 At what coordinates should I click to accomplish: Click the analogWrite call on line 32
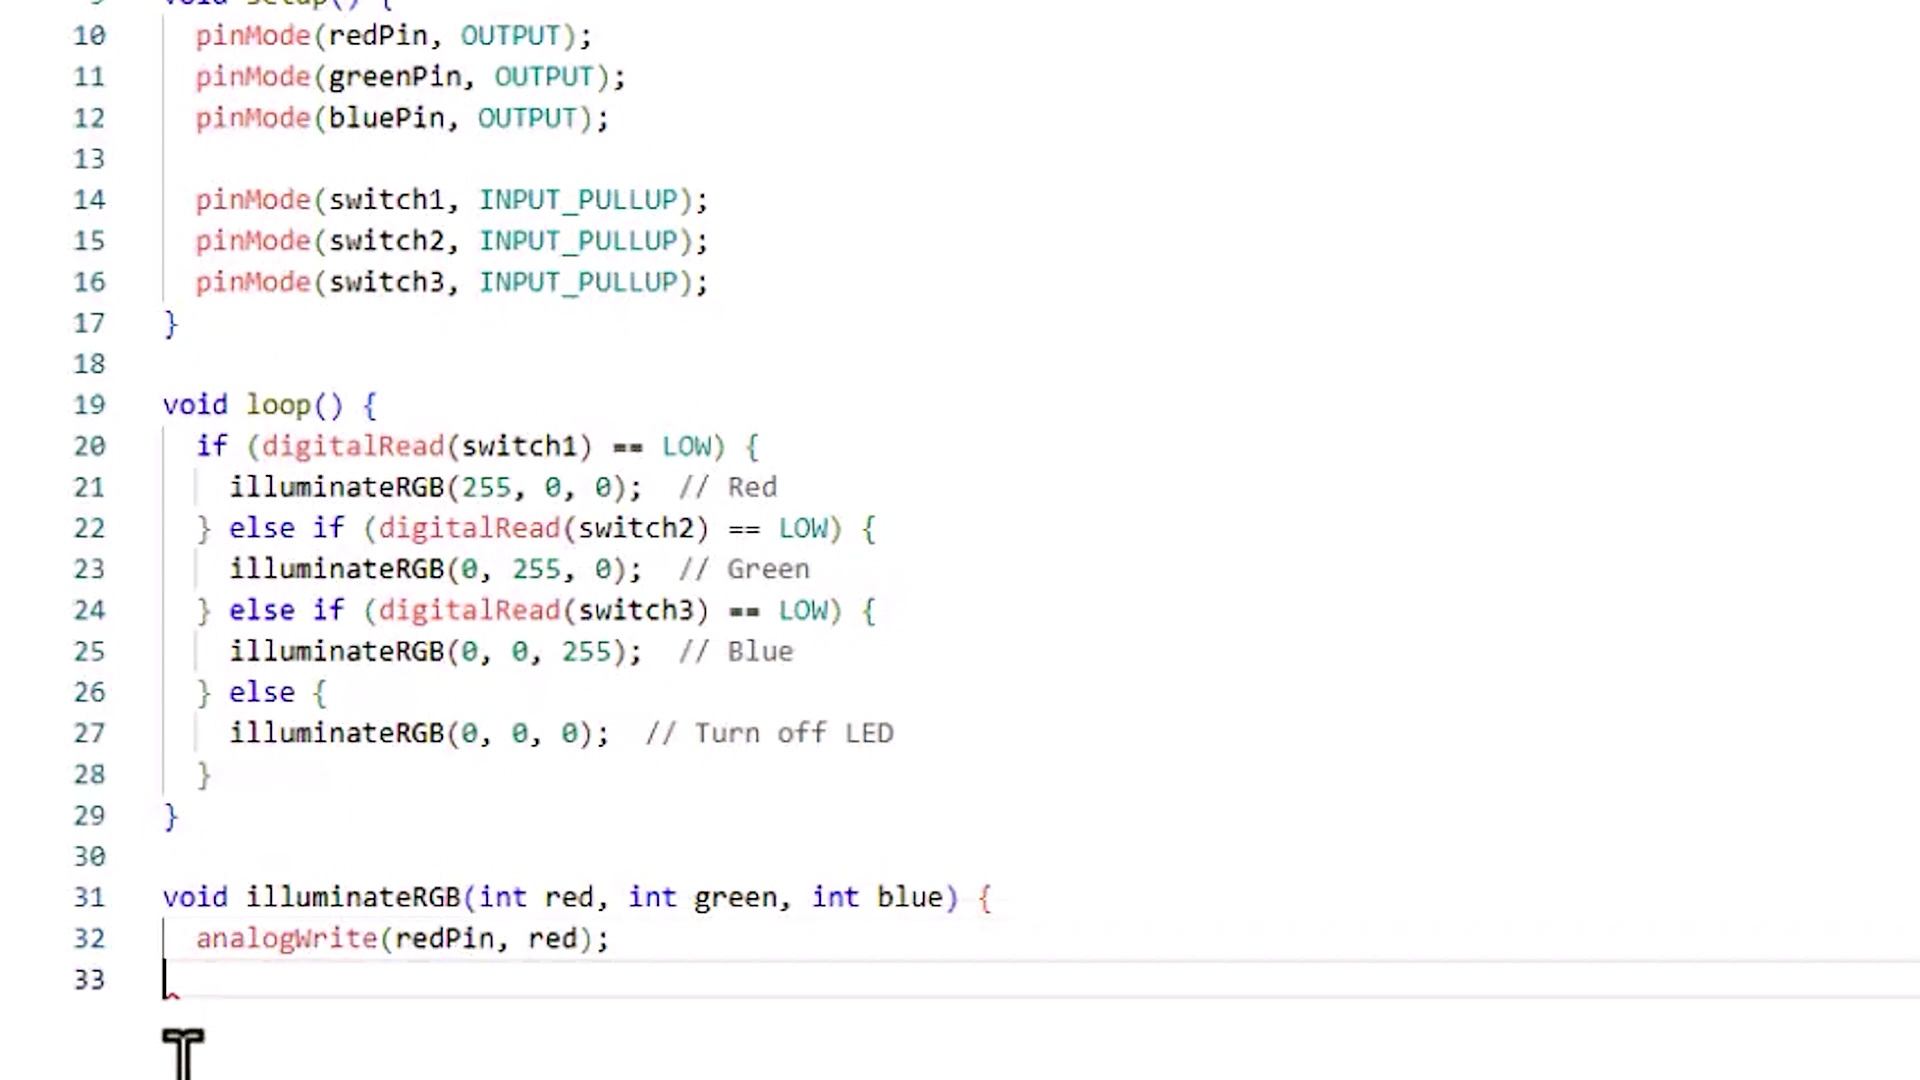(286, 938)
